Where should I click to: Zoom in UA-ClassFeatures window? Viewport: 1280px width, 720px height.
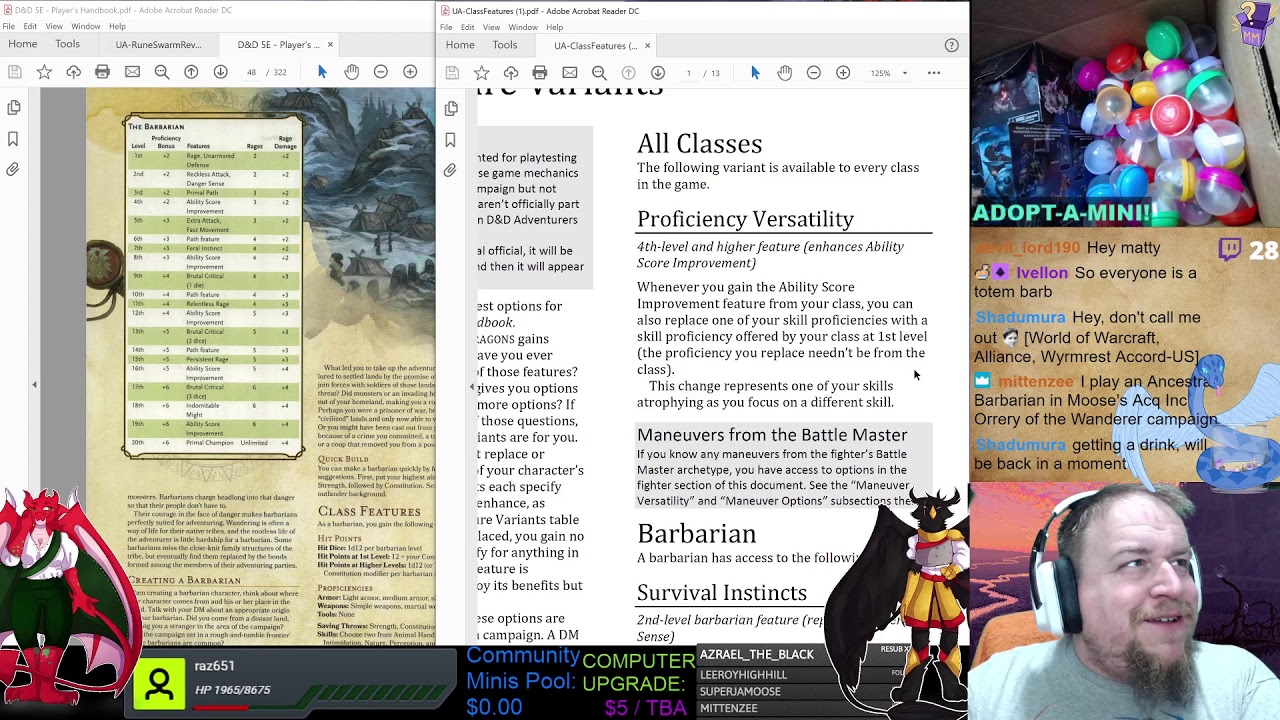coord(843,72)
